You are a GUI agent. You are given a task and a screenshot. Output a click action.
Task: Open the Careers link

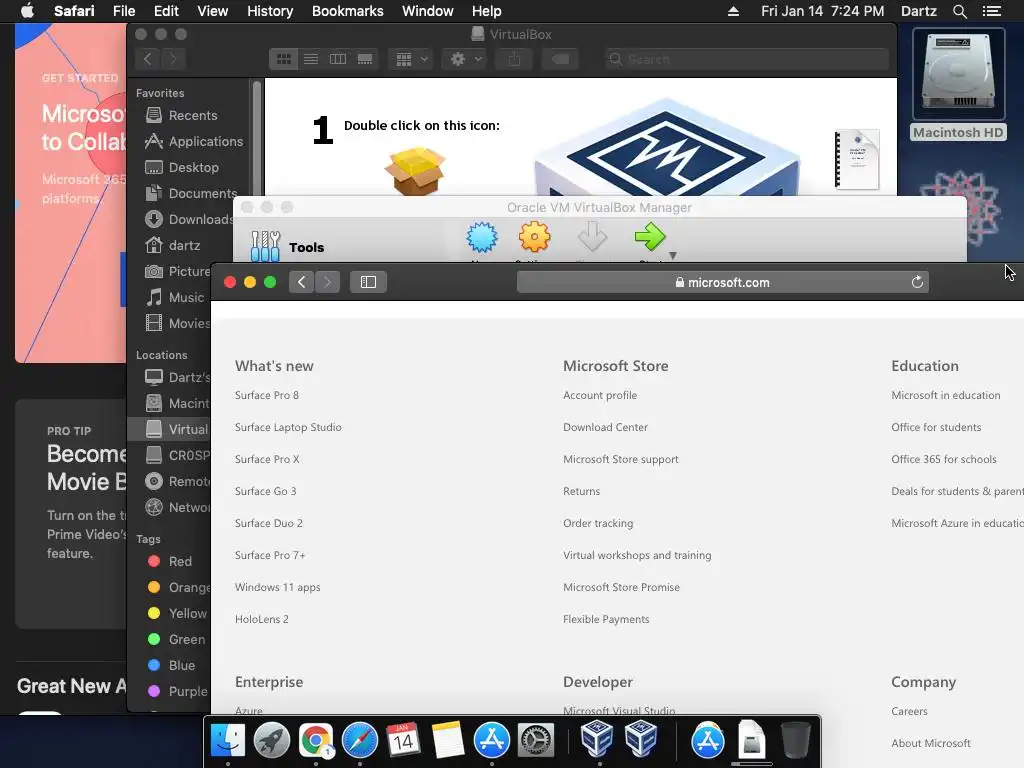pos(909,711)
